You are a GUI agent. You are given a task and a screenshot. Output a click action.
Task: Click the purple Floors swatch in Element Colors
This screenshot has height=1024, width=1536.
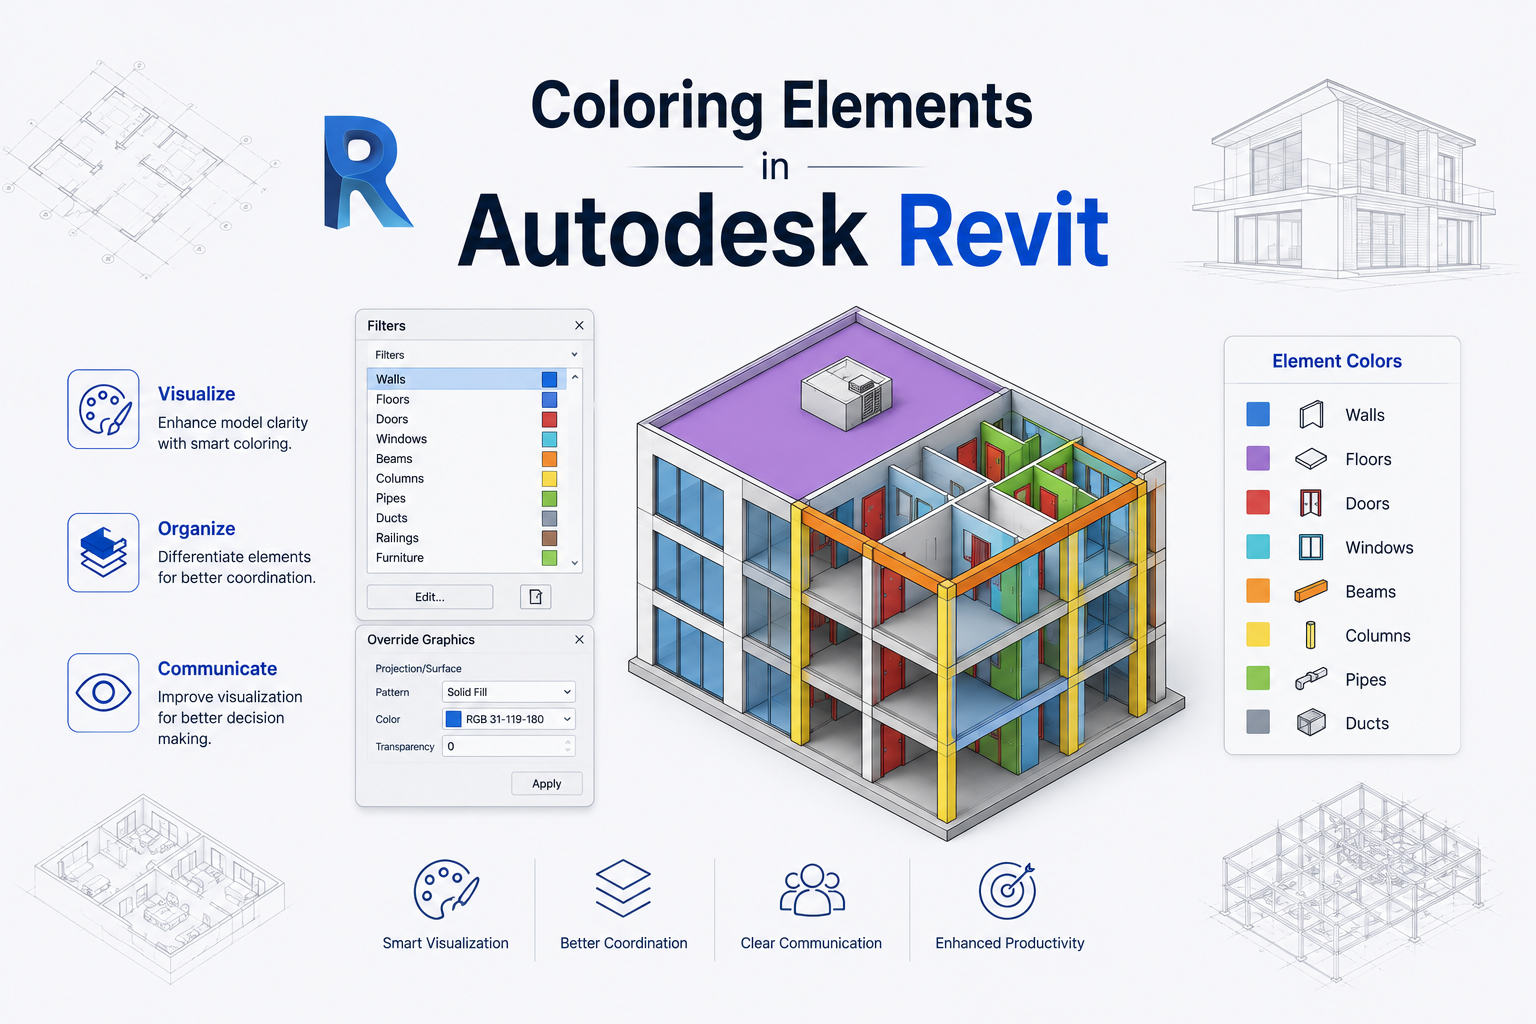1258,459
